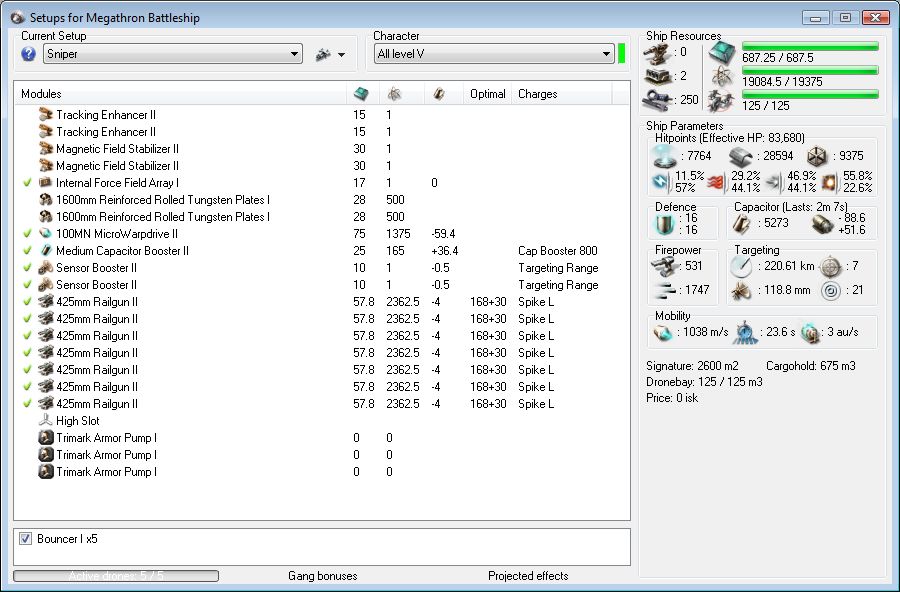Screen dimensions: 900x592
Task: Click the Charges column header
Action: [537, 94]
